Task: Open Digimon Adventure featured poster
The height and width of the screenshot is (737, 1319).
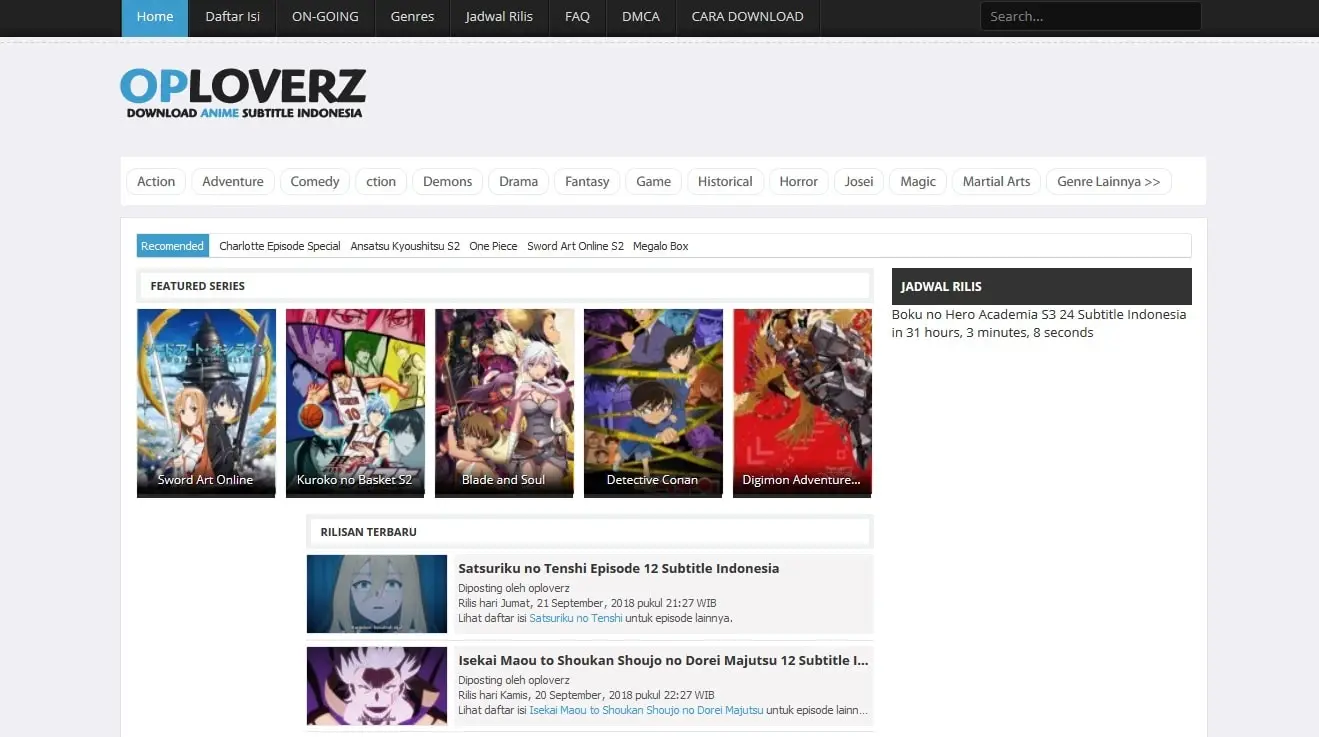Action: [x=802, y=401]
